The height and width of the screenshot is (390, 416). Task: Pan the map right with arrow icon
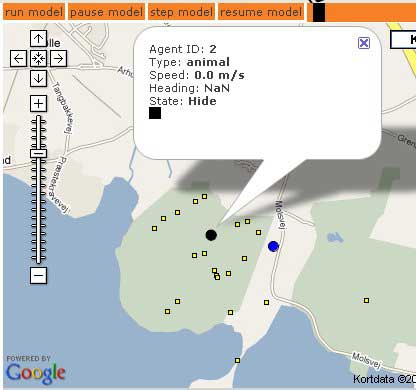coord(59,59)
